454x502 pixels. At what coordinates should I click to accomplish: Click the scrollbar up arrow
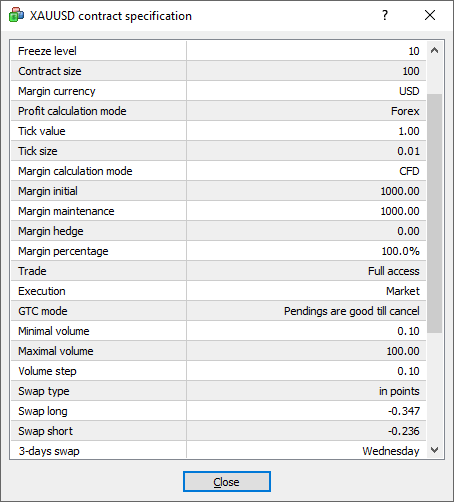point(434,50)
